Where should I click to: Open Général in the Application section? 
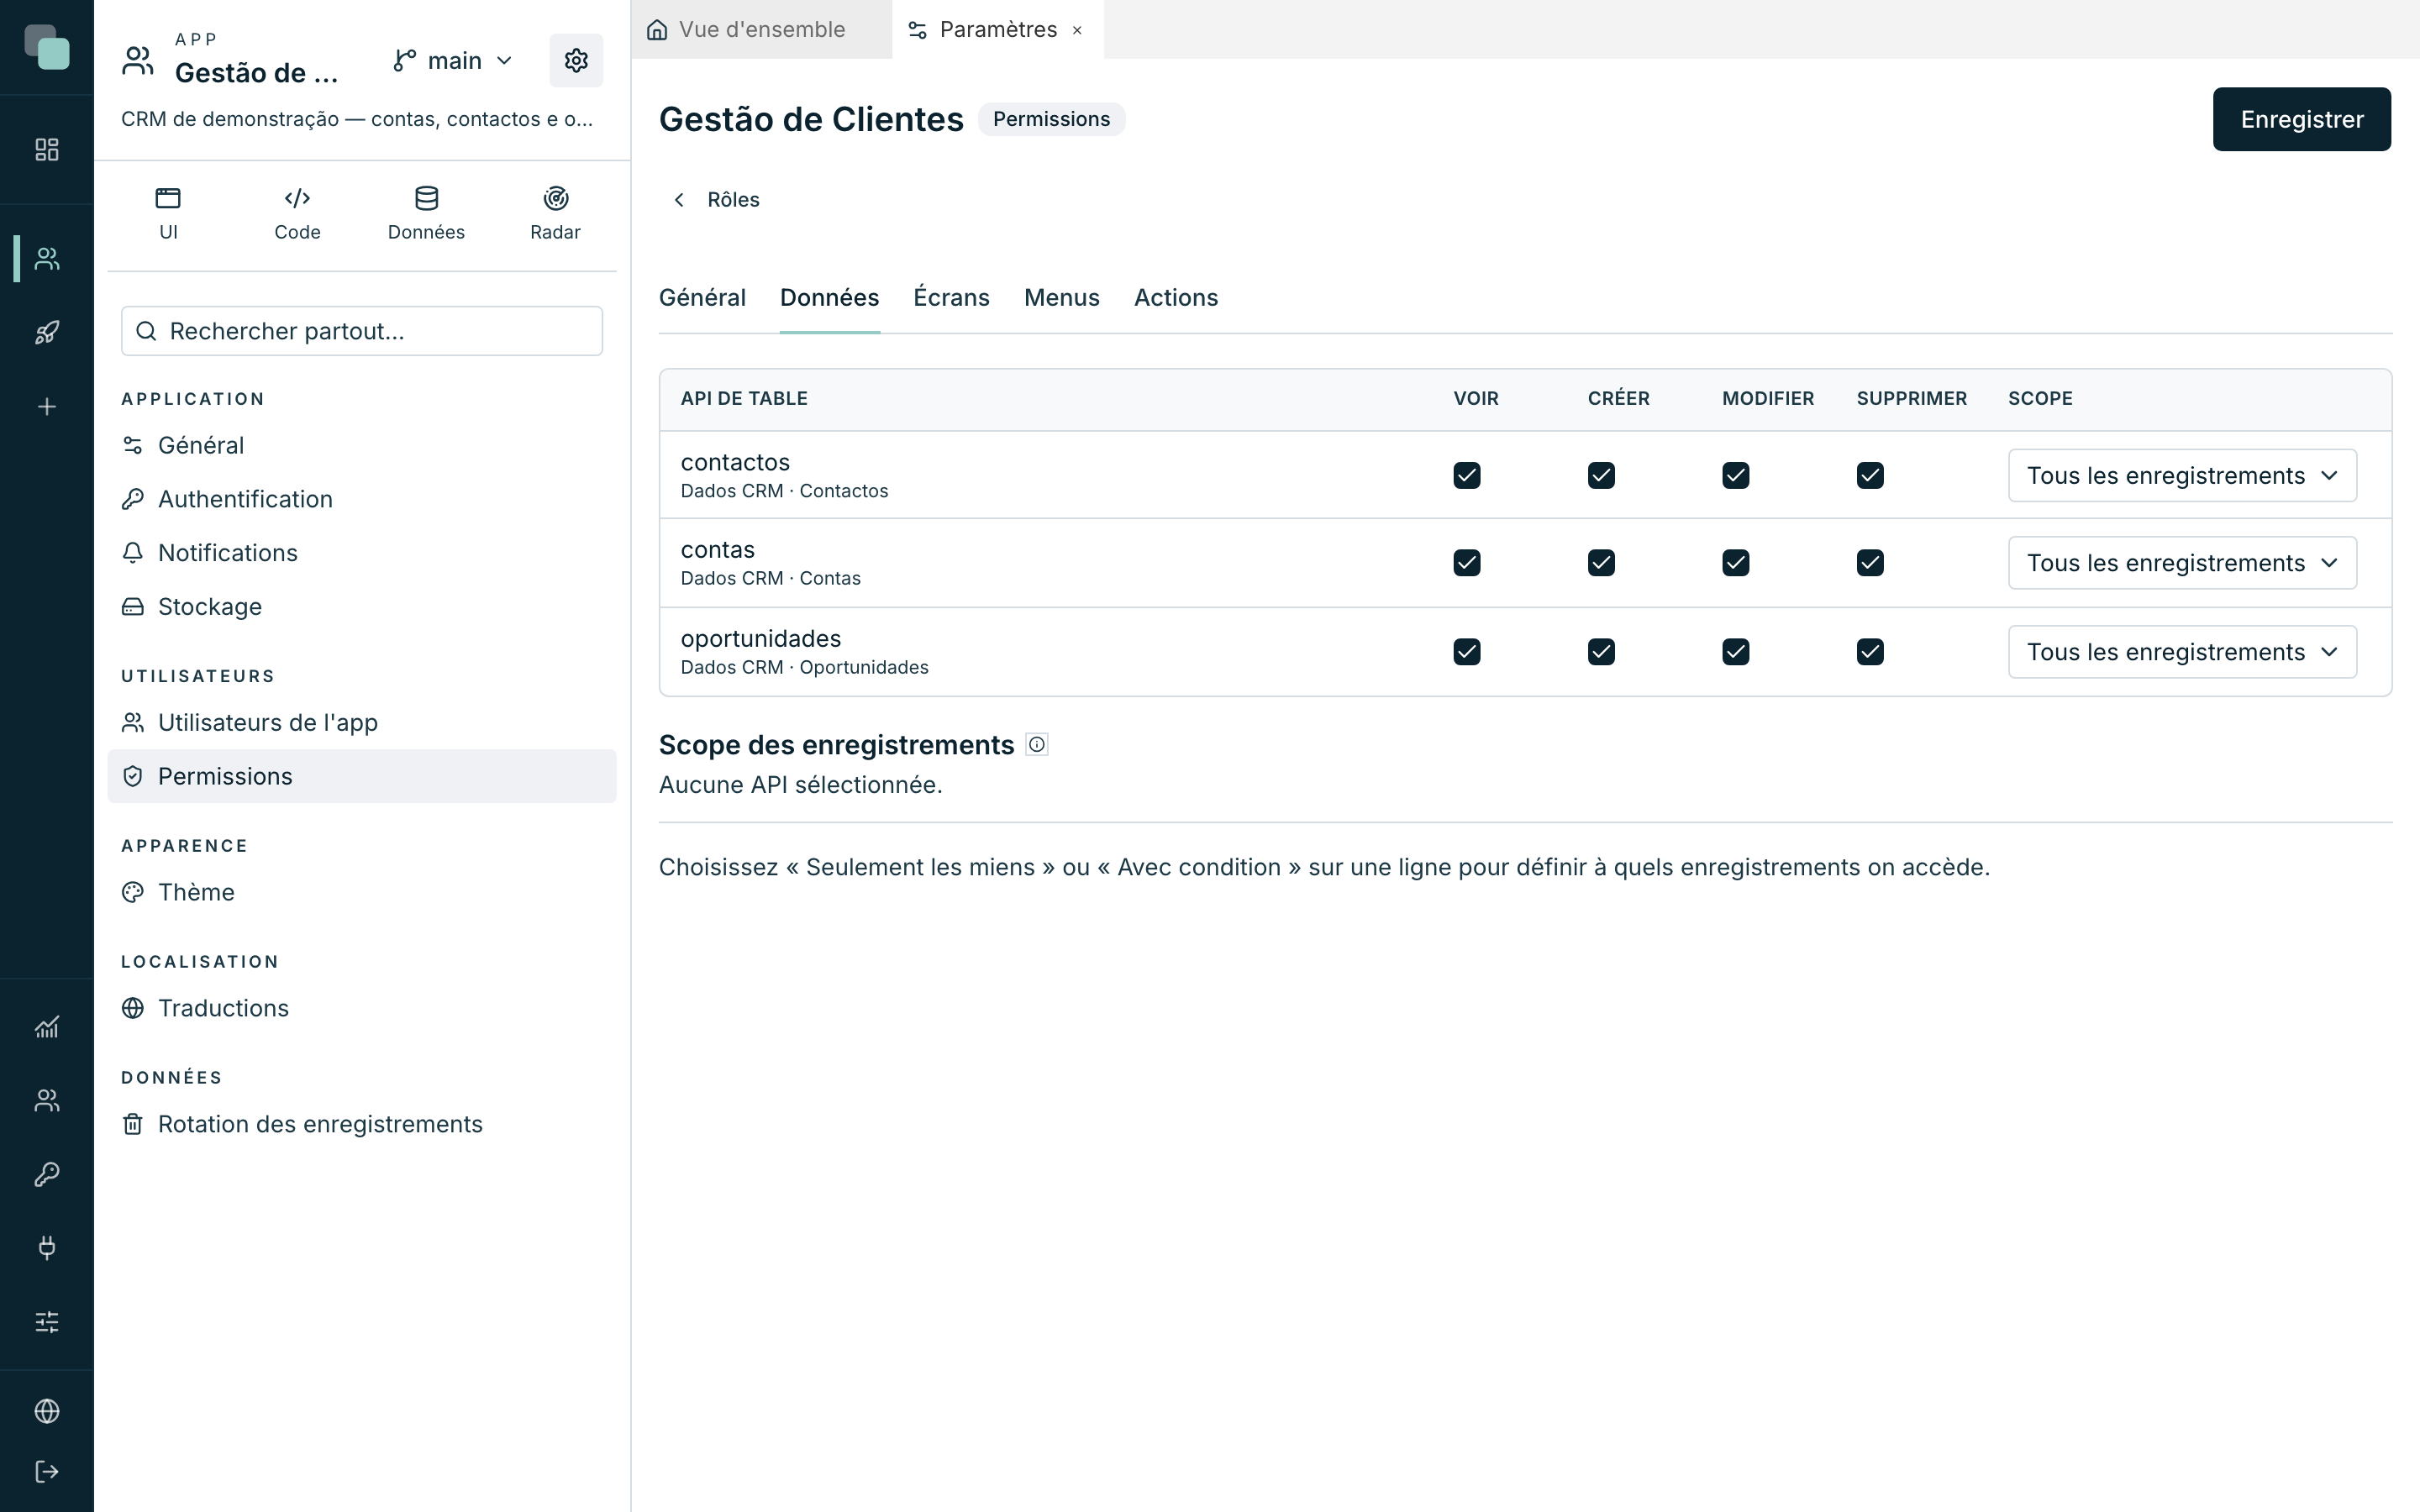(361, 445)
